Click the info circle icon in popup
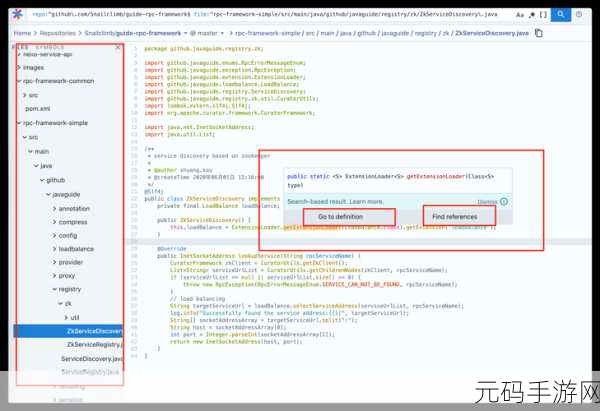Screen dimensions: 600x411 point(504,202)
